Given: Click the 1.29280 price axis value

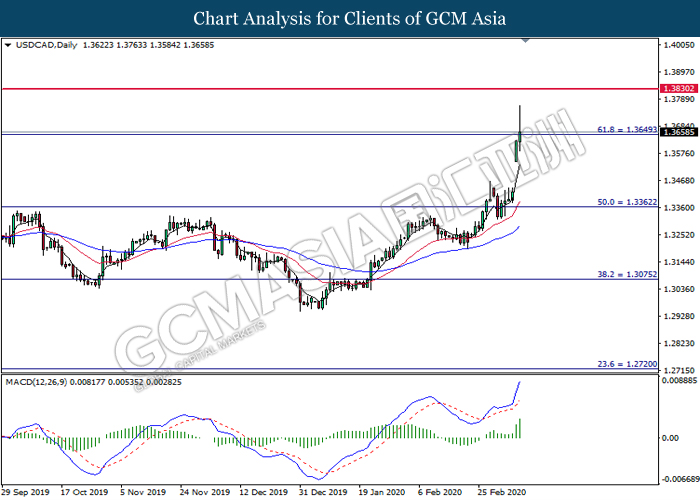Looking at the screenshot, I should (x=679, y=317).
